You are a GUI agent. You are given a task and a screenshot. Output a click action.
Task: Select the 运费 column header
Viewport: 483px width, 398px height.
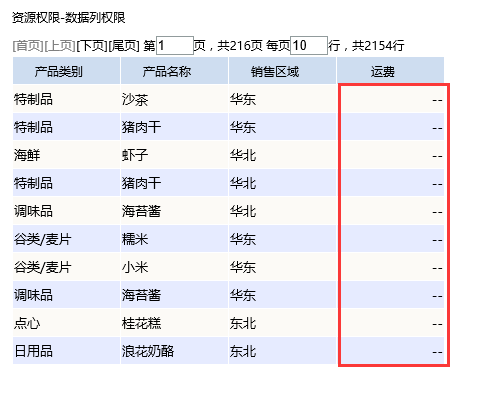(x=391, y=71)
